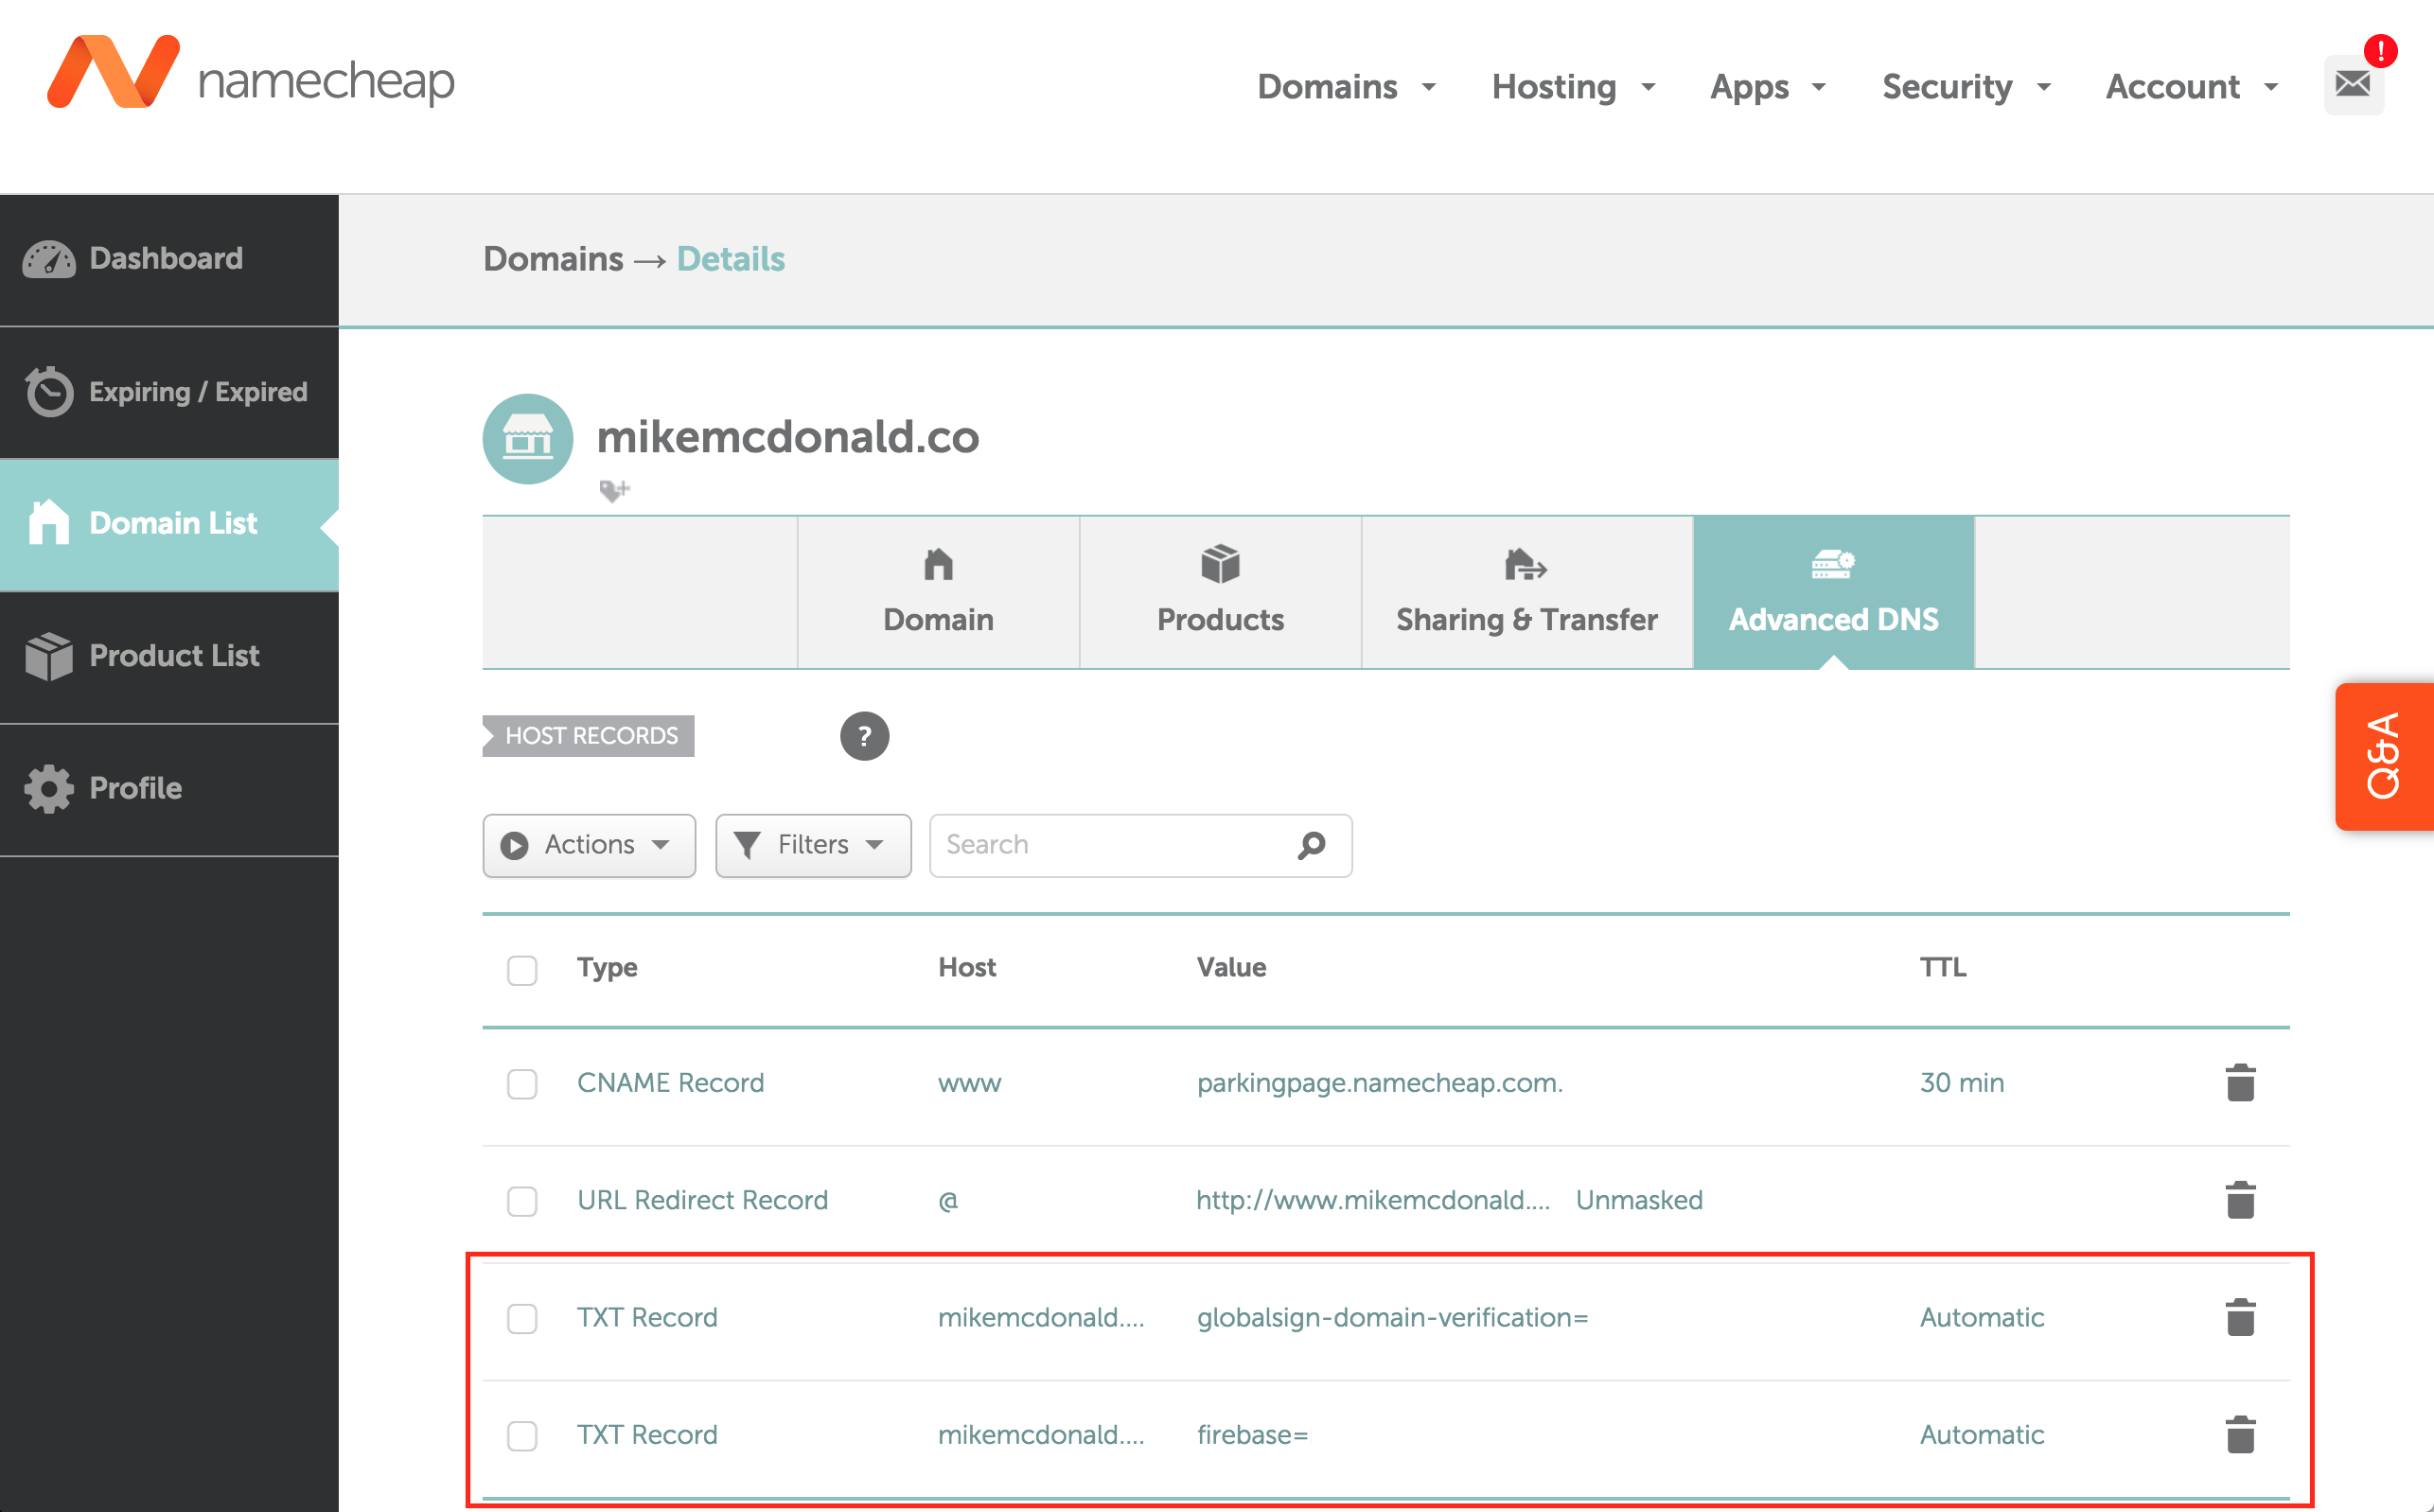Open the Actions dropdown
Viewport: 2434px width, 1512px height.
589,845
